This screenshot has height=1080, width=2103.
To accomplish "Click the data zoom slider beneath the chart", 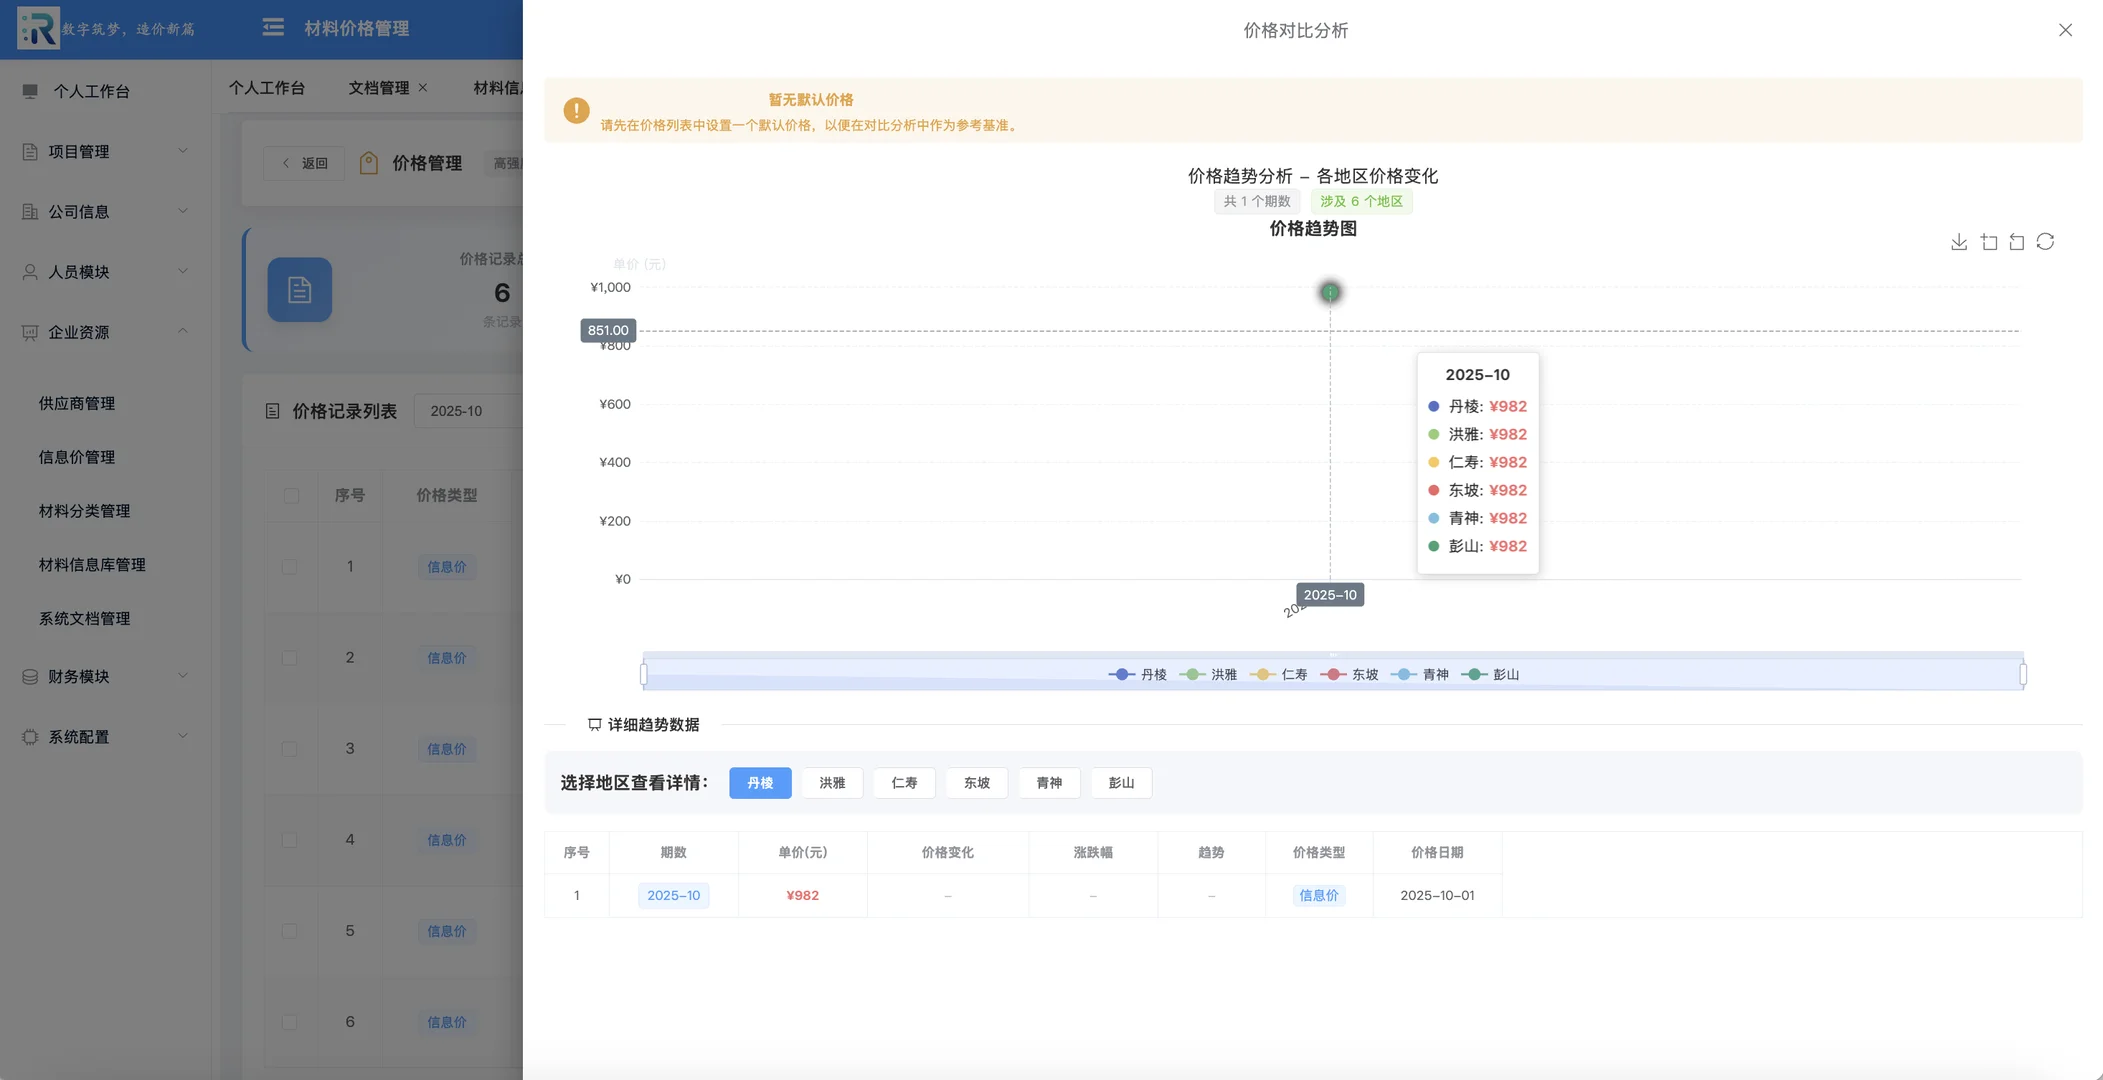I will coord(900,671).
